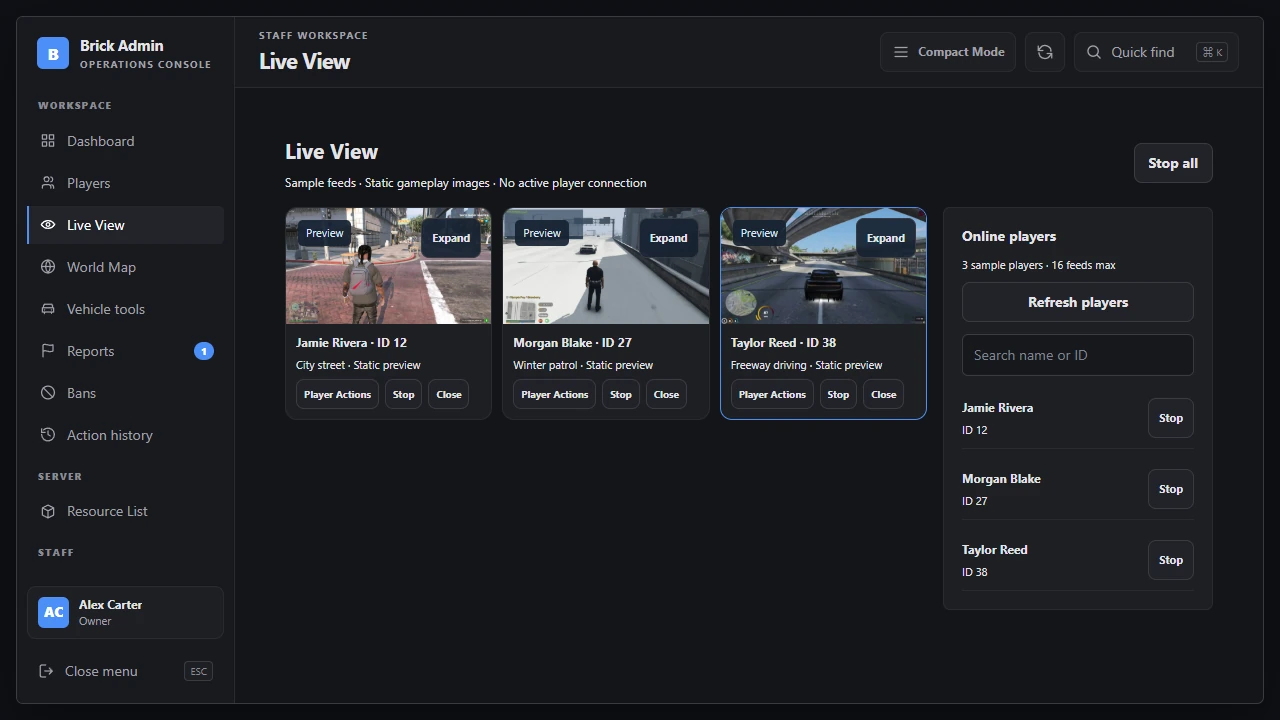Expand Taylor Reed's feed
Screen dimensions: 1280x720
coord(886,238)
